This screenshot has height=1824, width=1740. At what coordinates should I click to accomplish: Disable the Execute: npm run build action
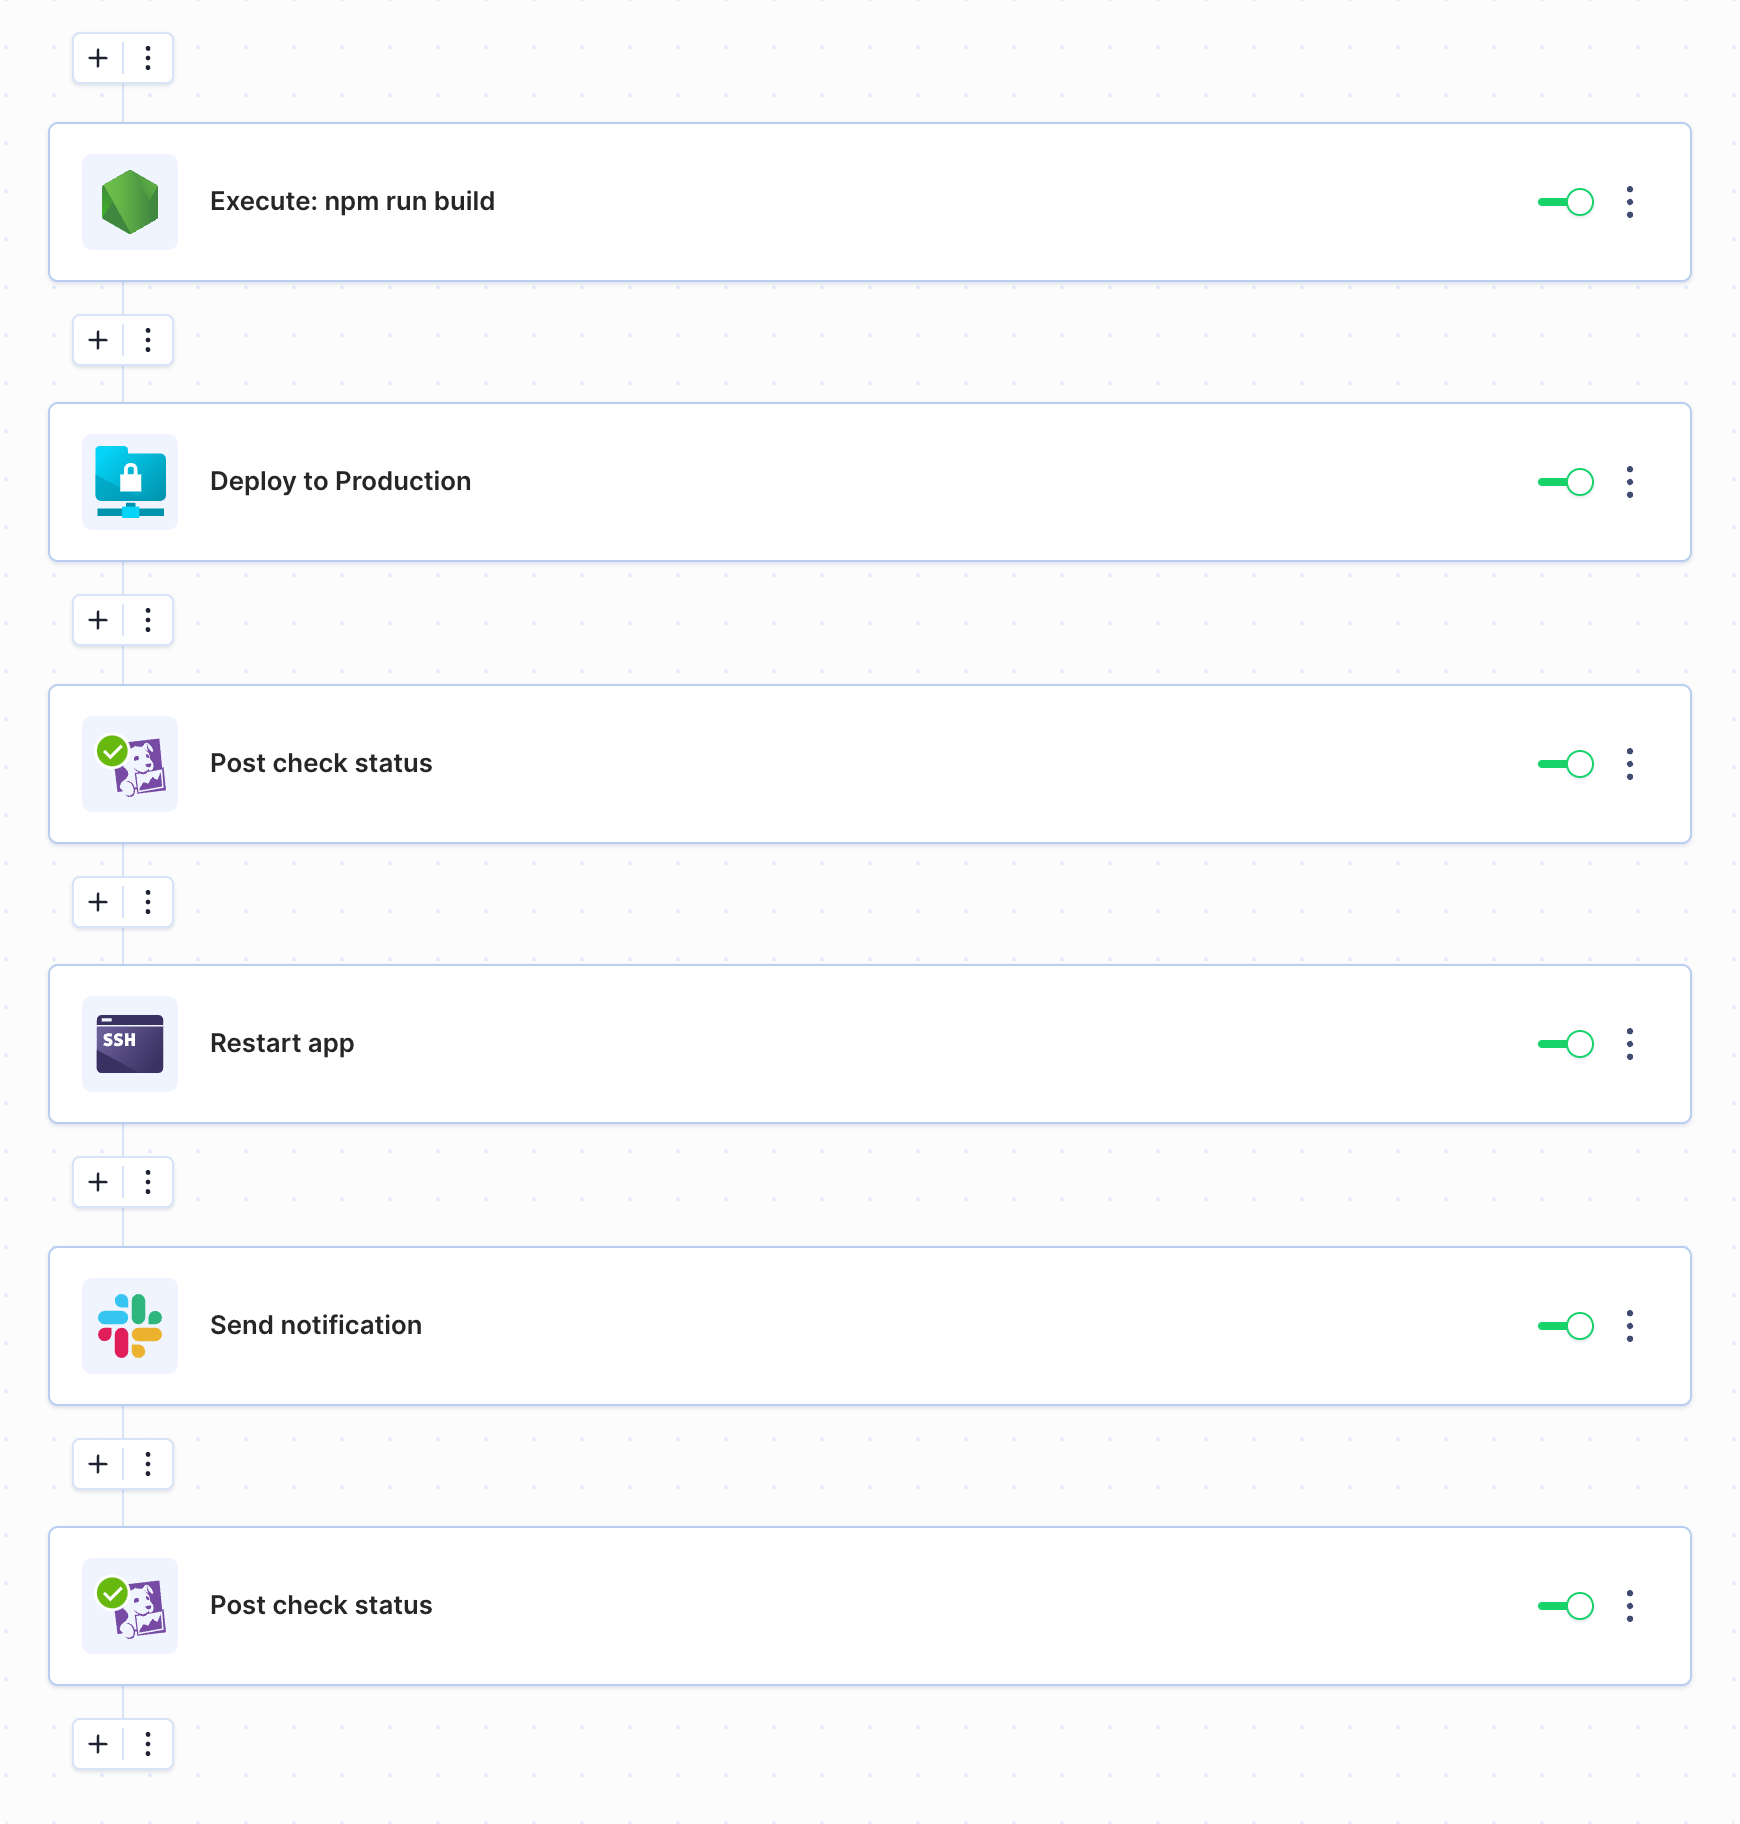point(1566,202)
